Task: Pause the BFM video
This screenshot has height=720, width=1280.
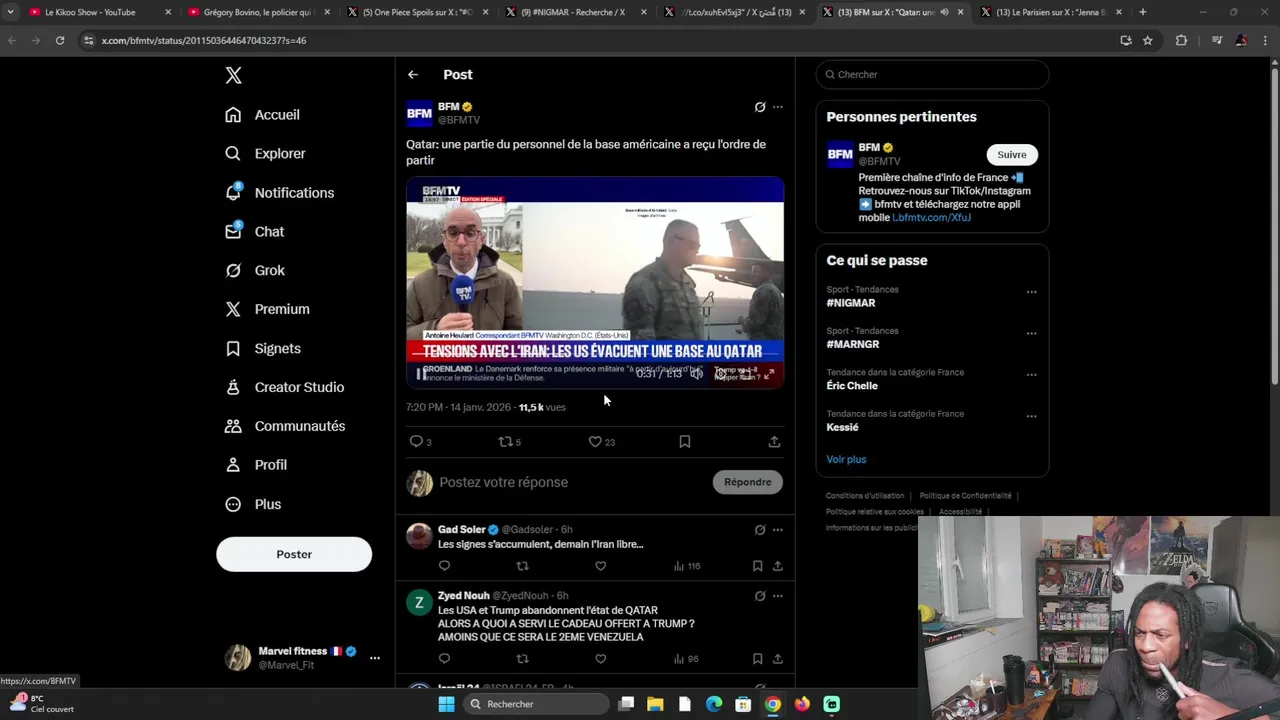Action: [x=422, y=374]
